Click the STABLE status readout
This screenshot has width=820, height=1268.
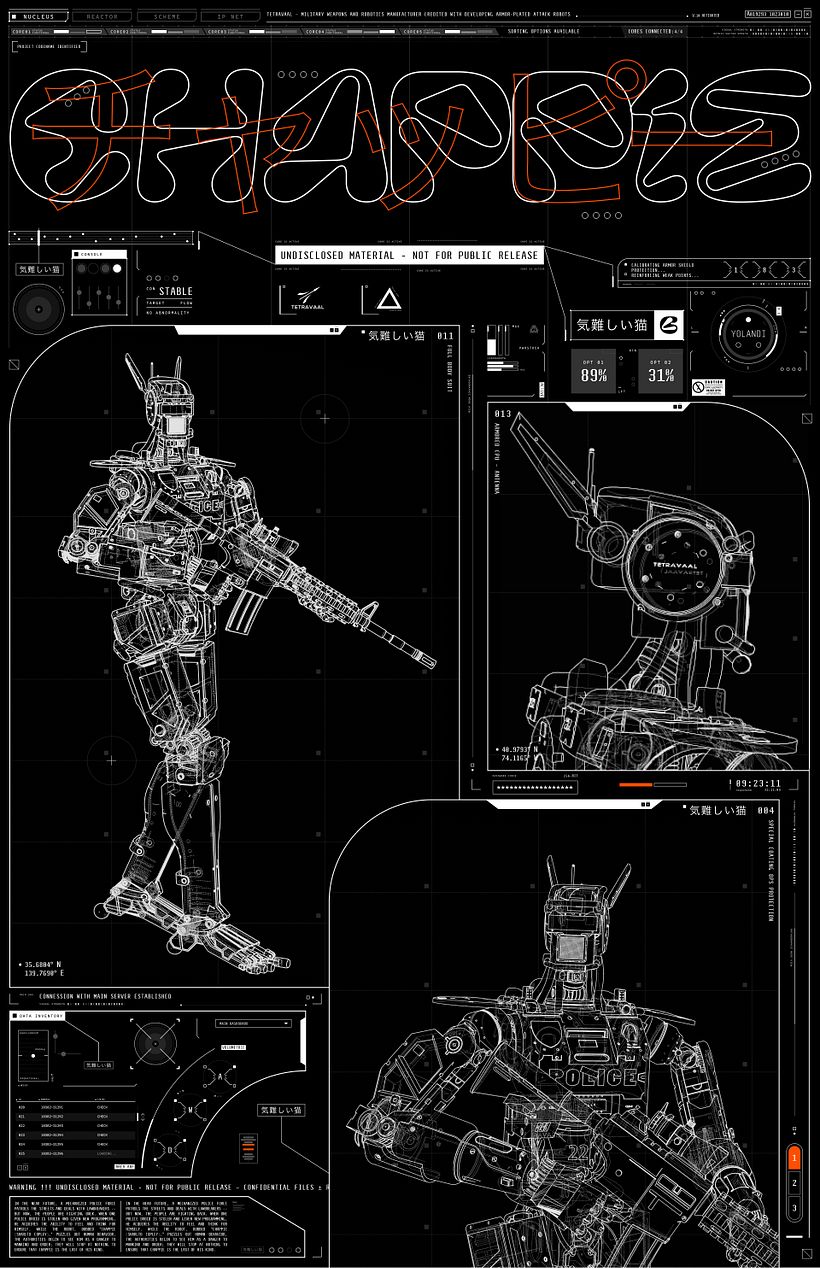(x=175, y=292)
